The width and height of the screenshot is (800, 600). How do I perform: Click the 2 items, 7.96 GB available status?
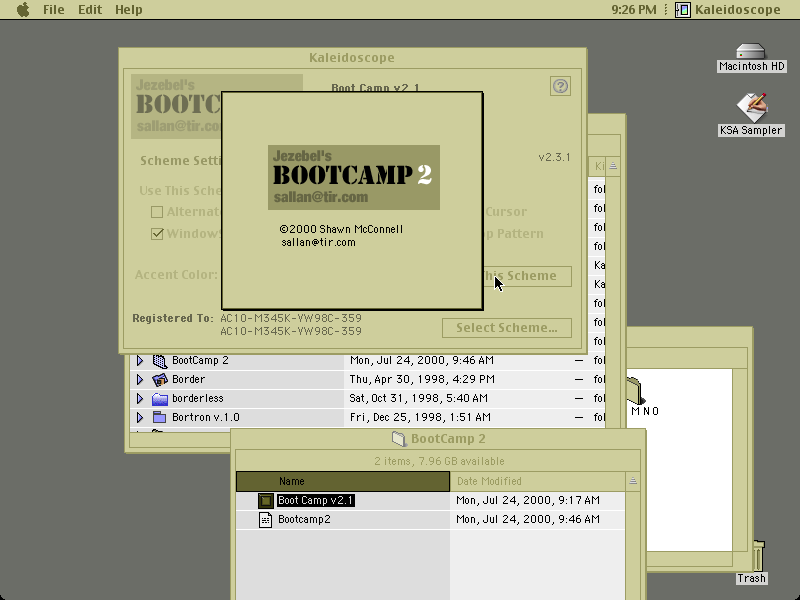click(439, 461)
